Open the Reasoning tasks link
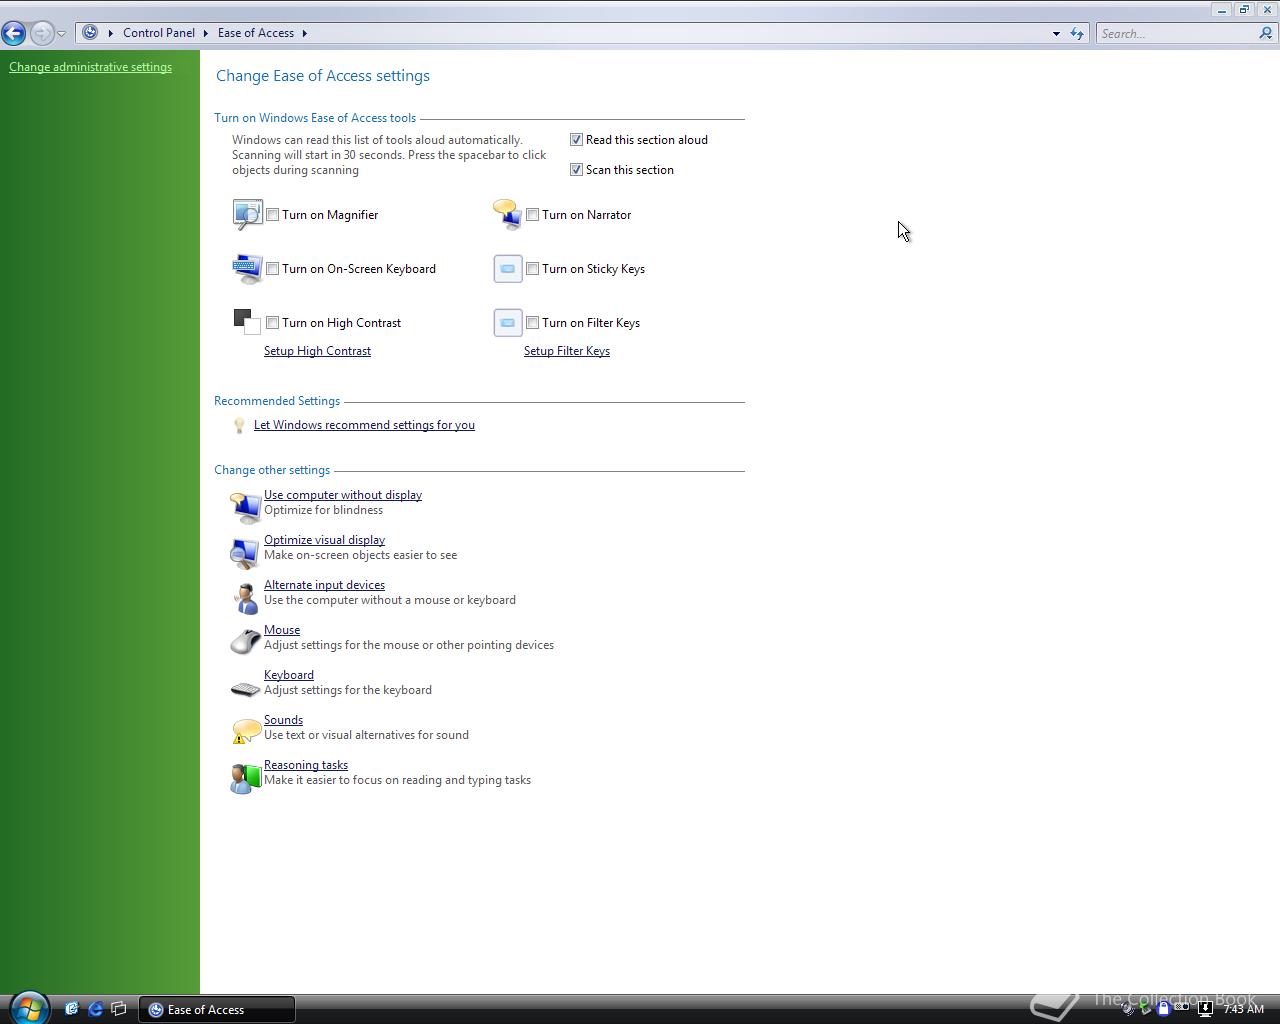Screen dimensions: 1280x1024 click(x=306, y=765)
